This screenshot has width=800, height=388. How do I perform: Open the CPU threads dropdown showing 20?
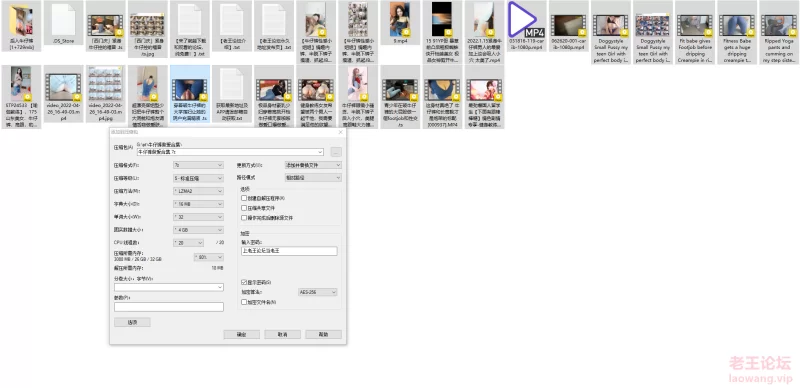188,242
